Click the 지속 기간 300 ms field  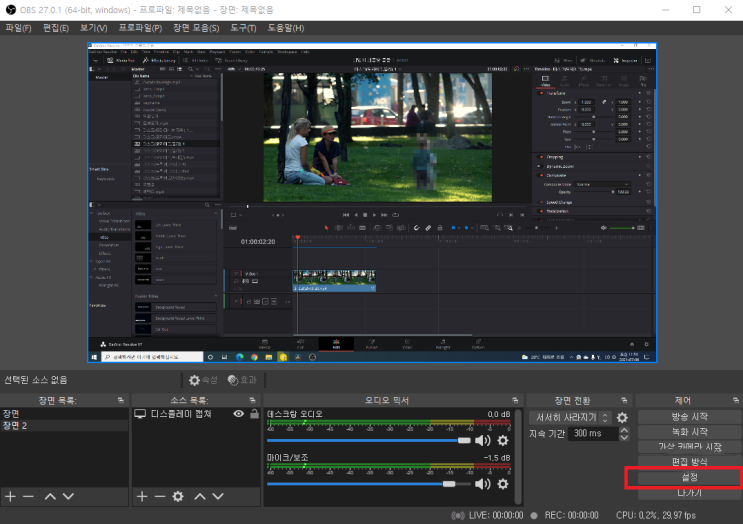point(594,433)
